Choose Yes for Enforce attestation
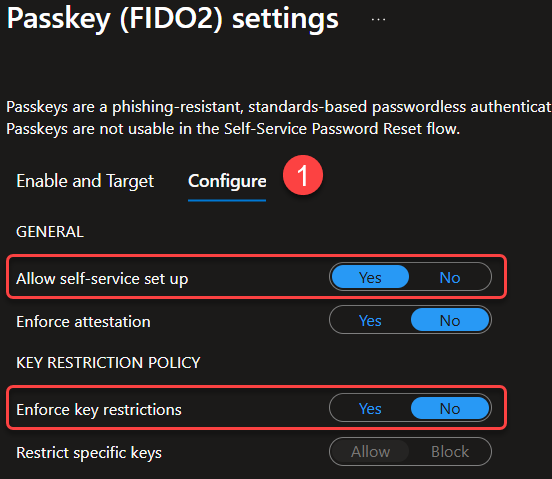552x479 pixels. point(370,320)
